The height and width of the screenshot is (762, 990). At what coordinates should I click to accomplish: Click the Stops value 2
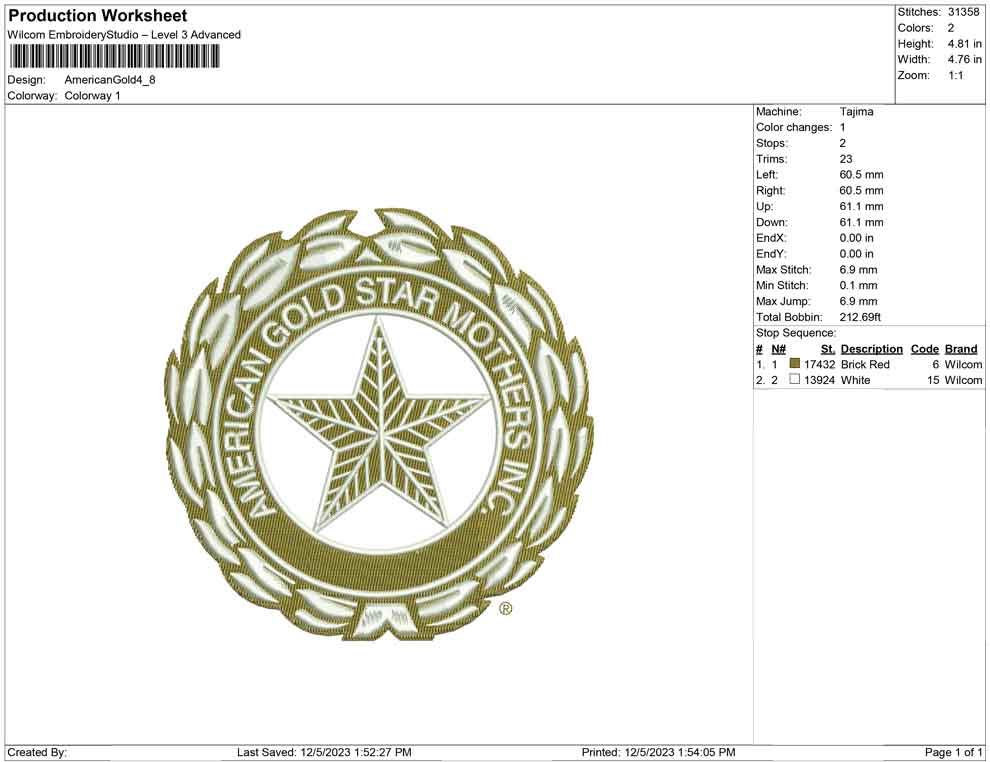(x=842, y=143)
